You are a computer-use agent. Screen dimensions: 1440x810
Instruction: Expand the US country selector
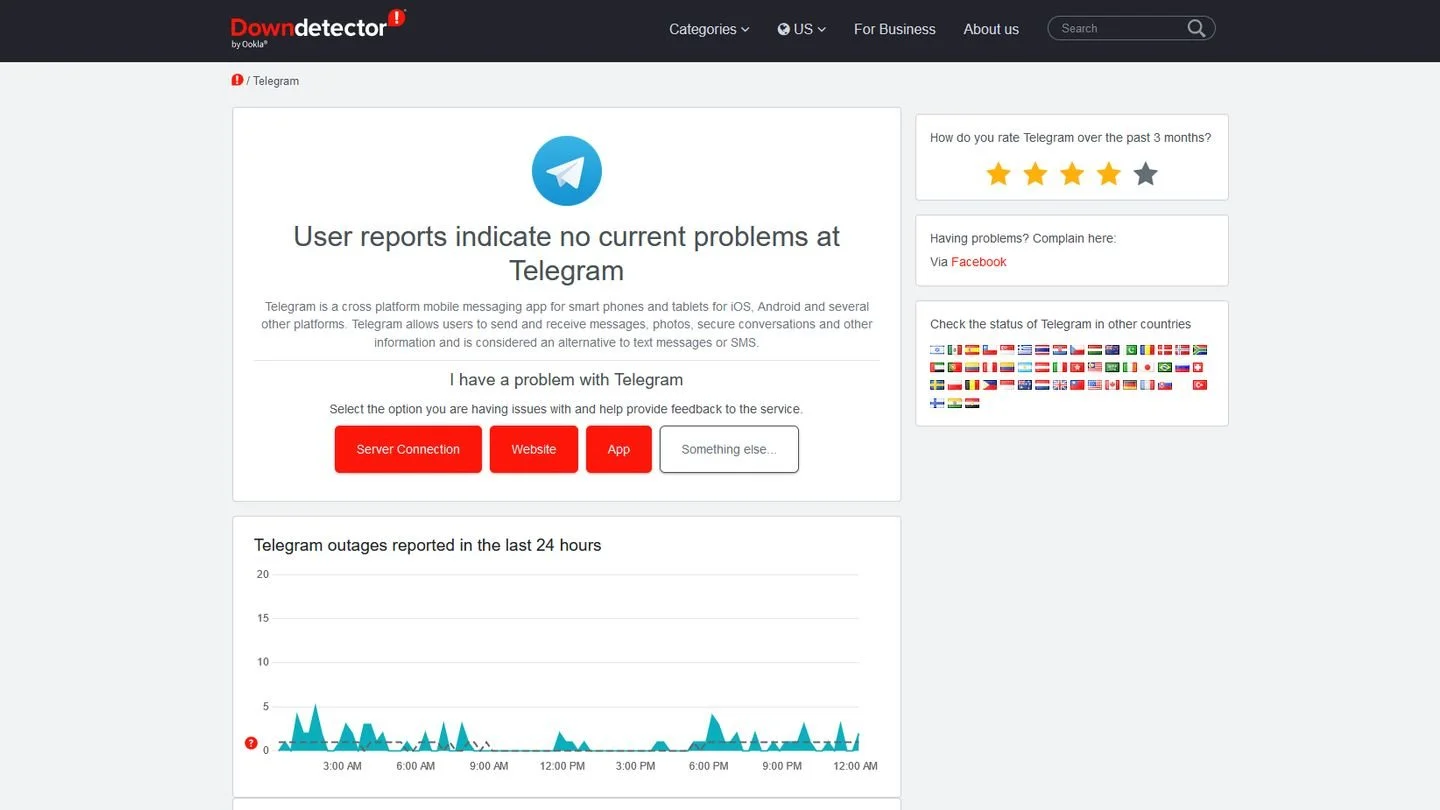click(802, 29)
